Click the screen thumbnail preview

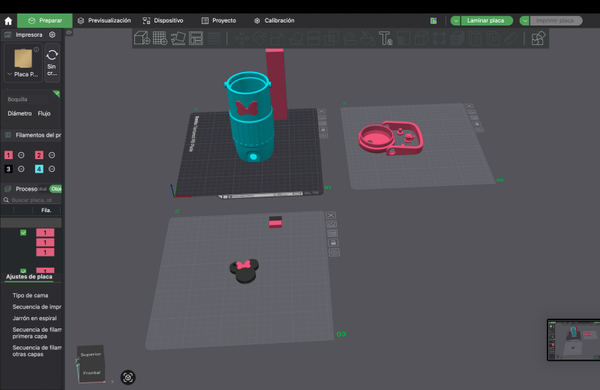tap(573, 340)
